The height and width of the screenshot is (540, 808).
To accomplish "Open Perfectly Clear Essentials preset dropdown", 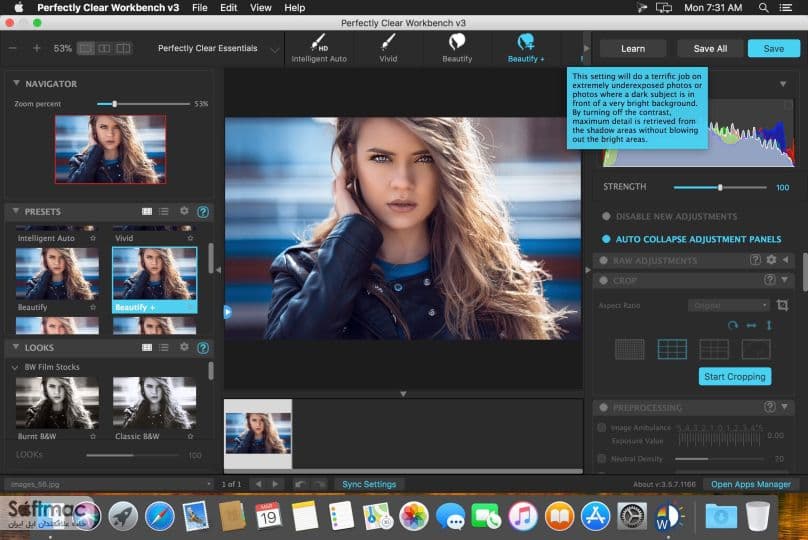I will (x=218, y=48).
